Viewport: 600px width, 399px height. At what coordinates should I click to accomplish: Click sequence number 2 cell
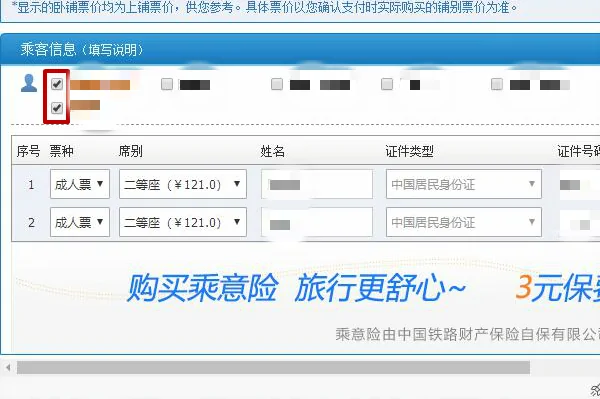click(x=31, y=223)
